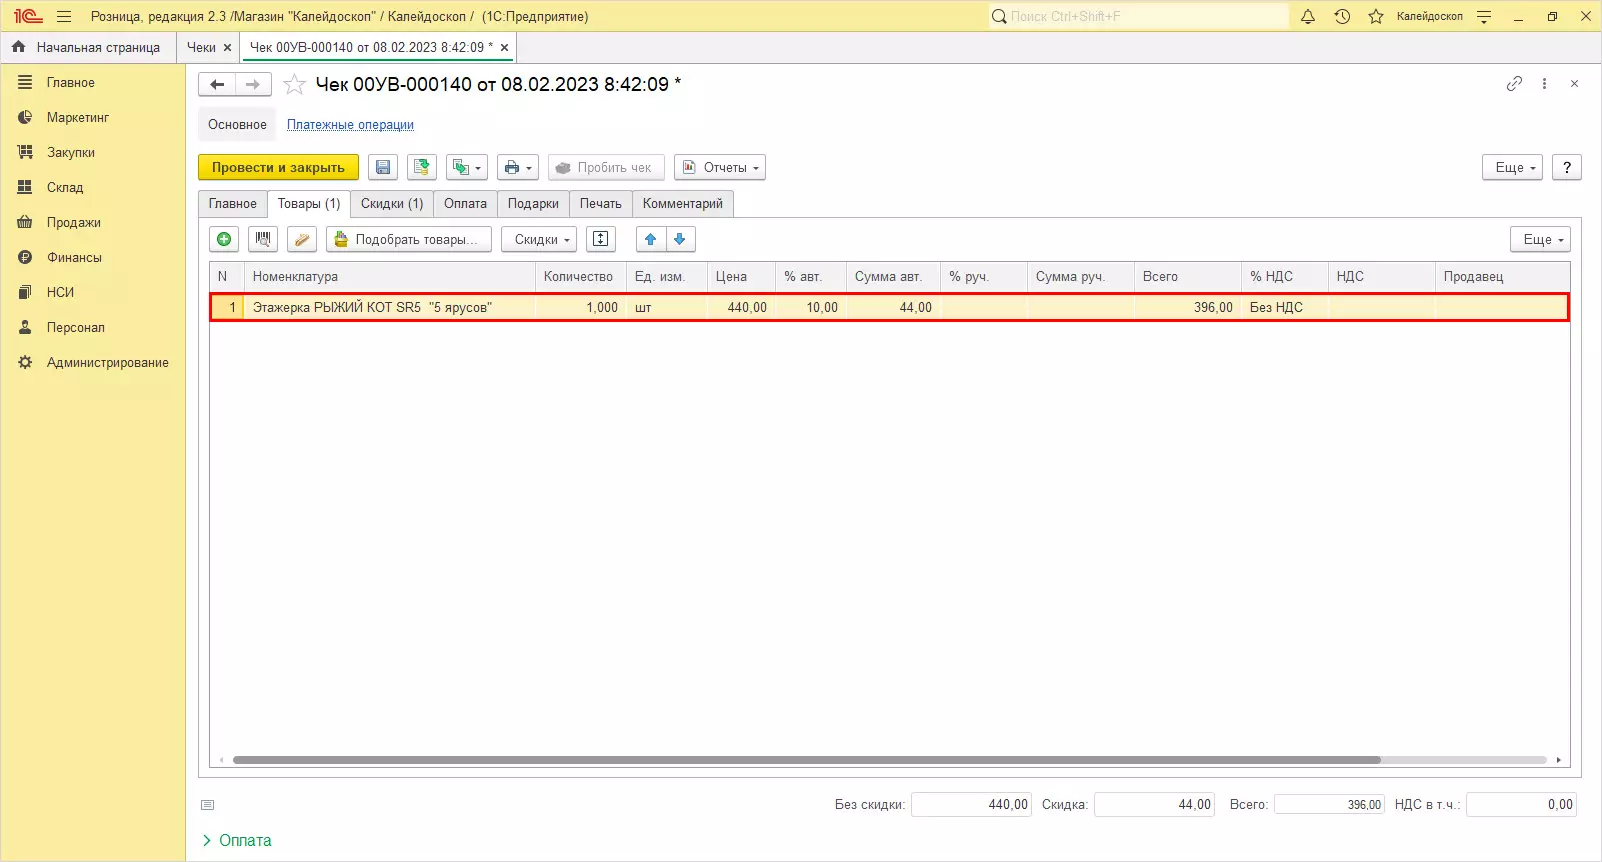Click the comment icon near bottom left
The height and width of the screenshot is (862, 1602).
(208, 805)
